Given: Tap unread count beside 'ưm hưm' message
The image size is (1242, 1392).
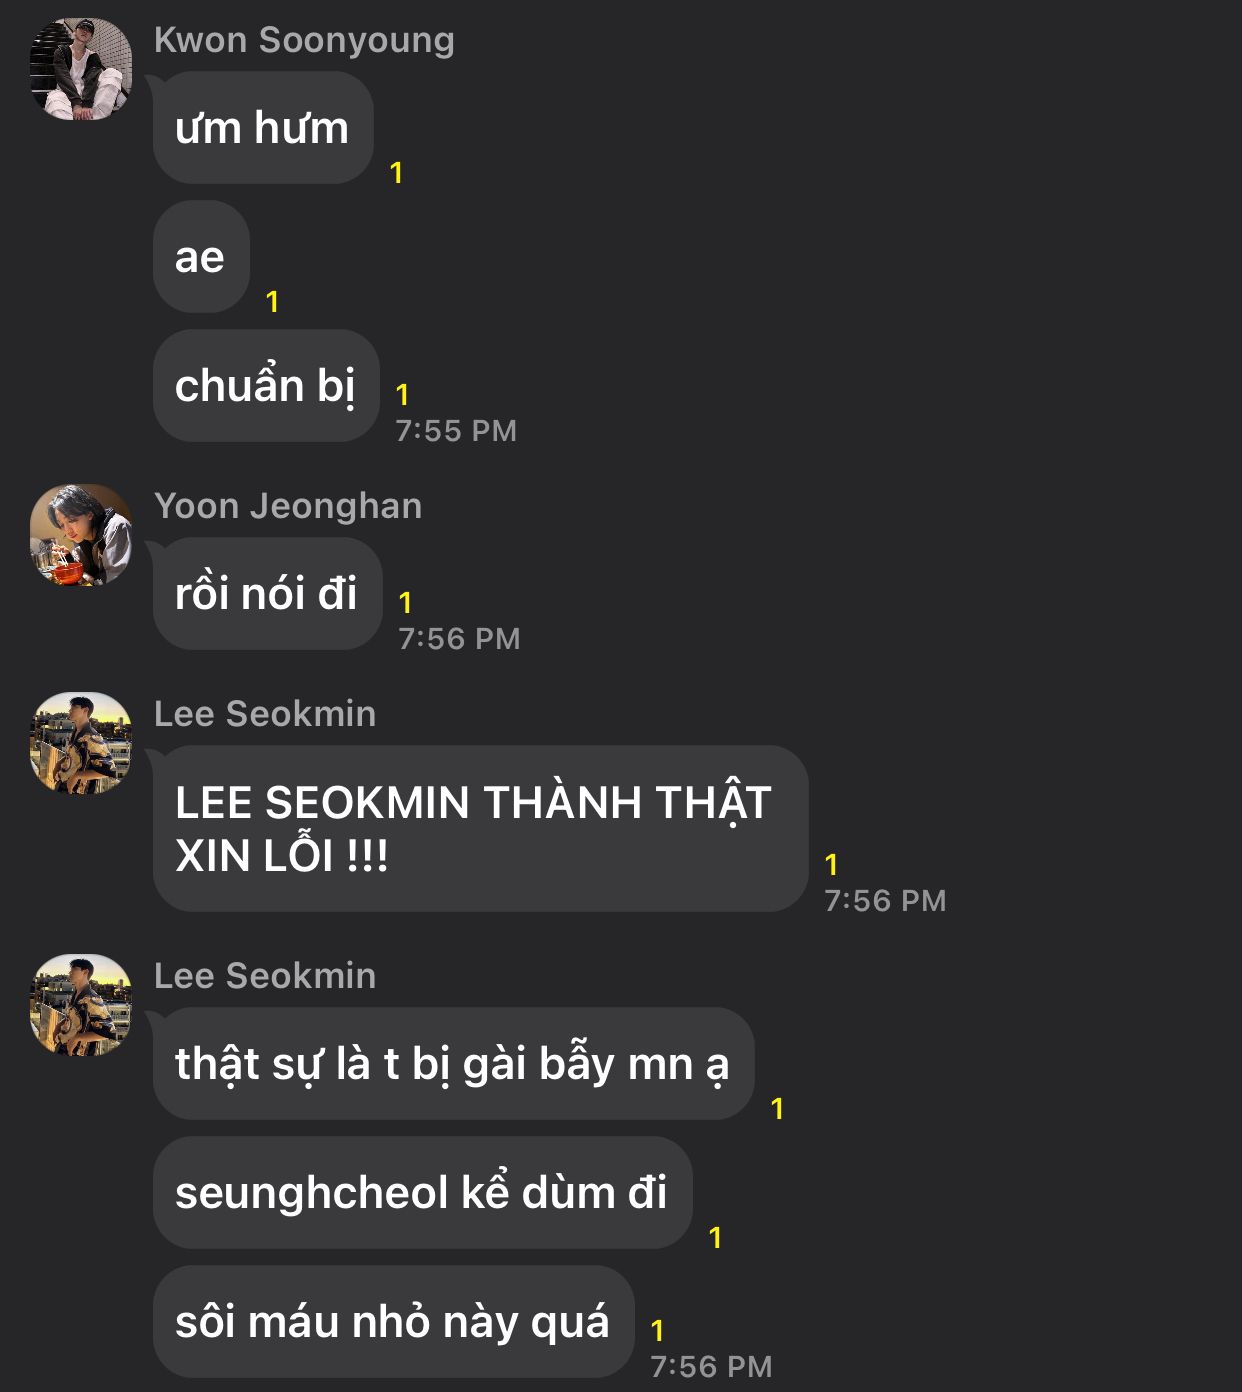Looking at the screenshot, I should click(x=396, y=173).
